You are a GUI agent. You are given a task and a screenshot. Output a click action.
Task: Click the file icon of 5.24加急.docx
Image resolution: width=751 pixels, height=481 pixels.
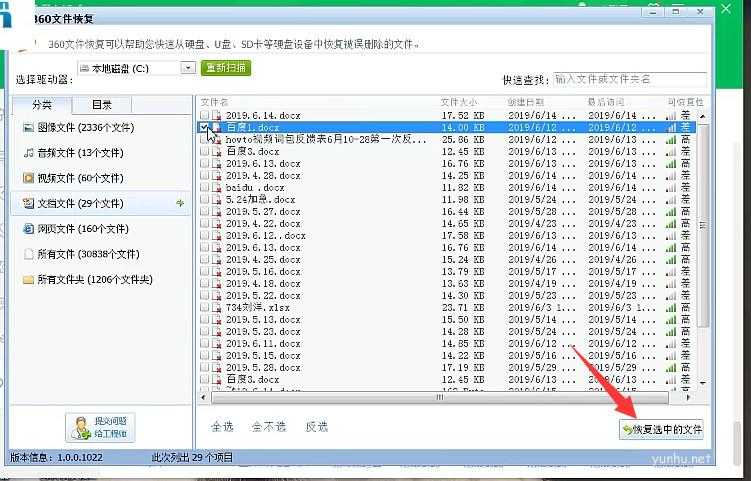[216, 199]
